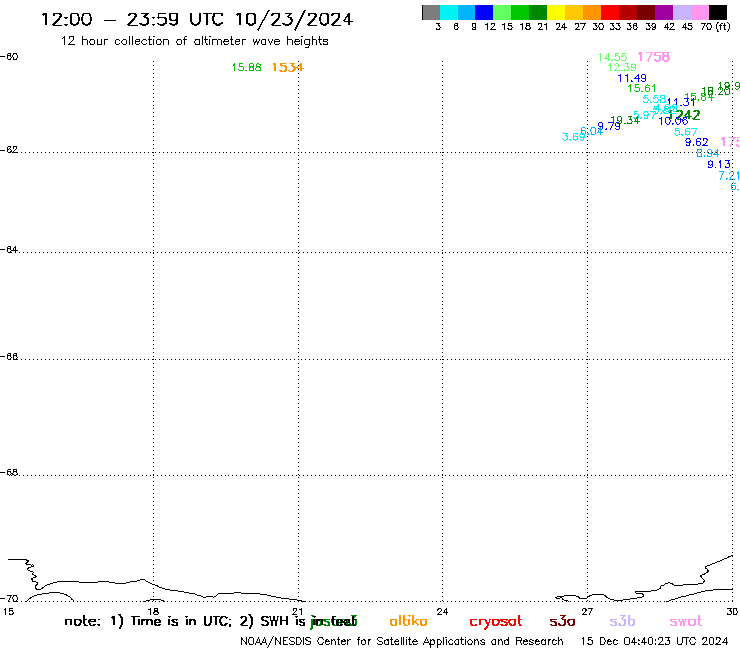
Task: Click the light green value 12.39
Action: click(622, 68)
